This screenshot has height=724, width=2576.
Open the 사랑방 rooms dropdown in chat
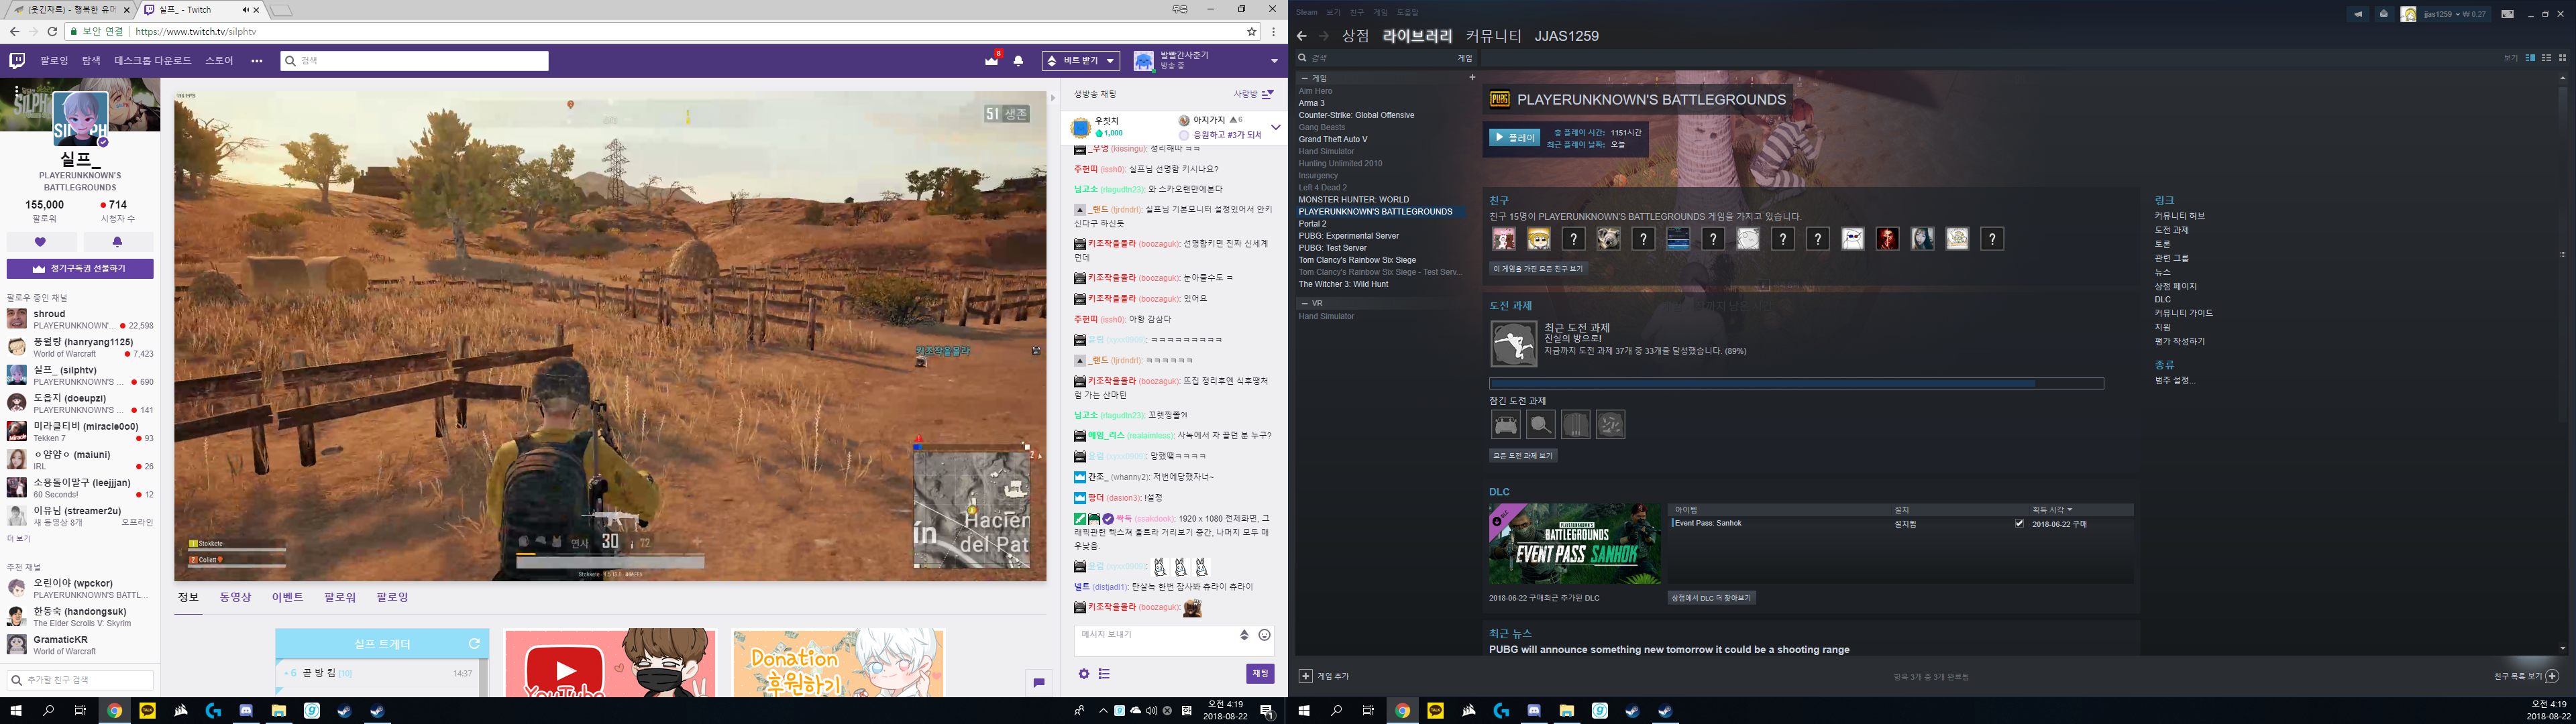(1253, 94)
